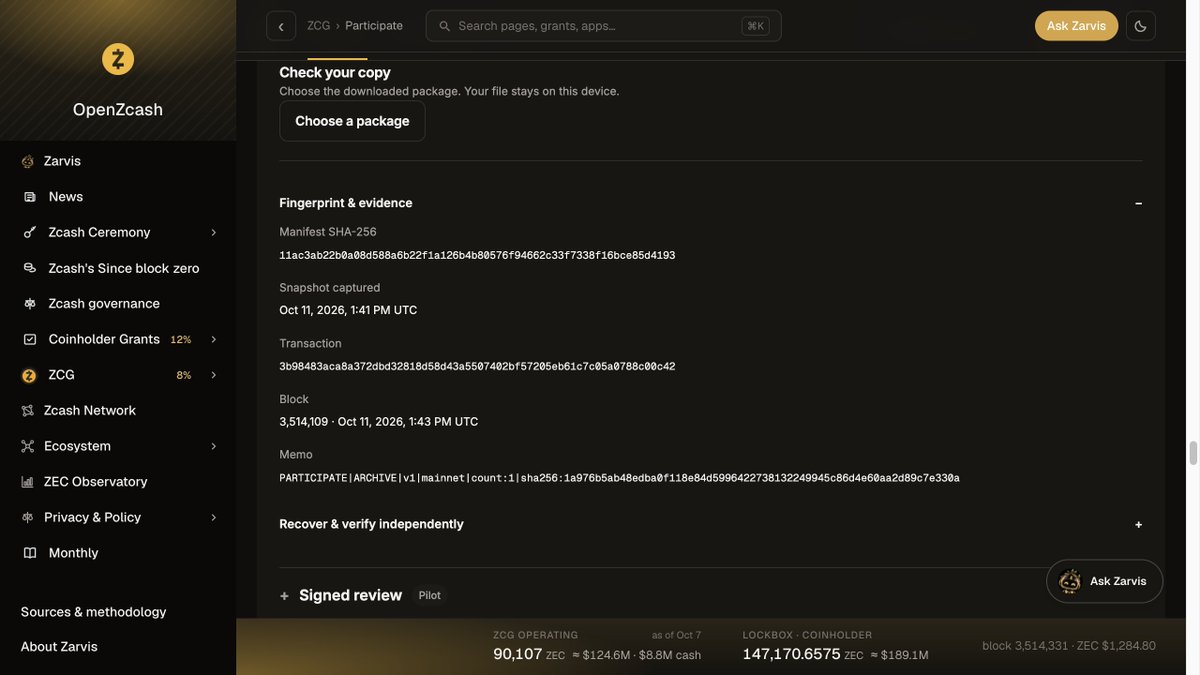Expand the Zcash Ceremony submenu chevron
The height and width of the screenshot is (675, 1200).
(214, 232)
